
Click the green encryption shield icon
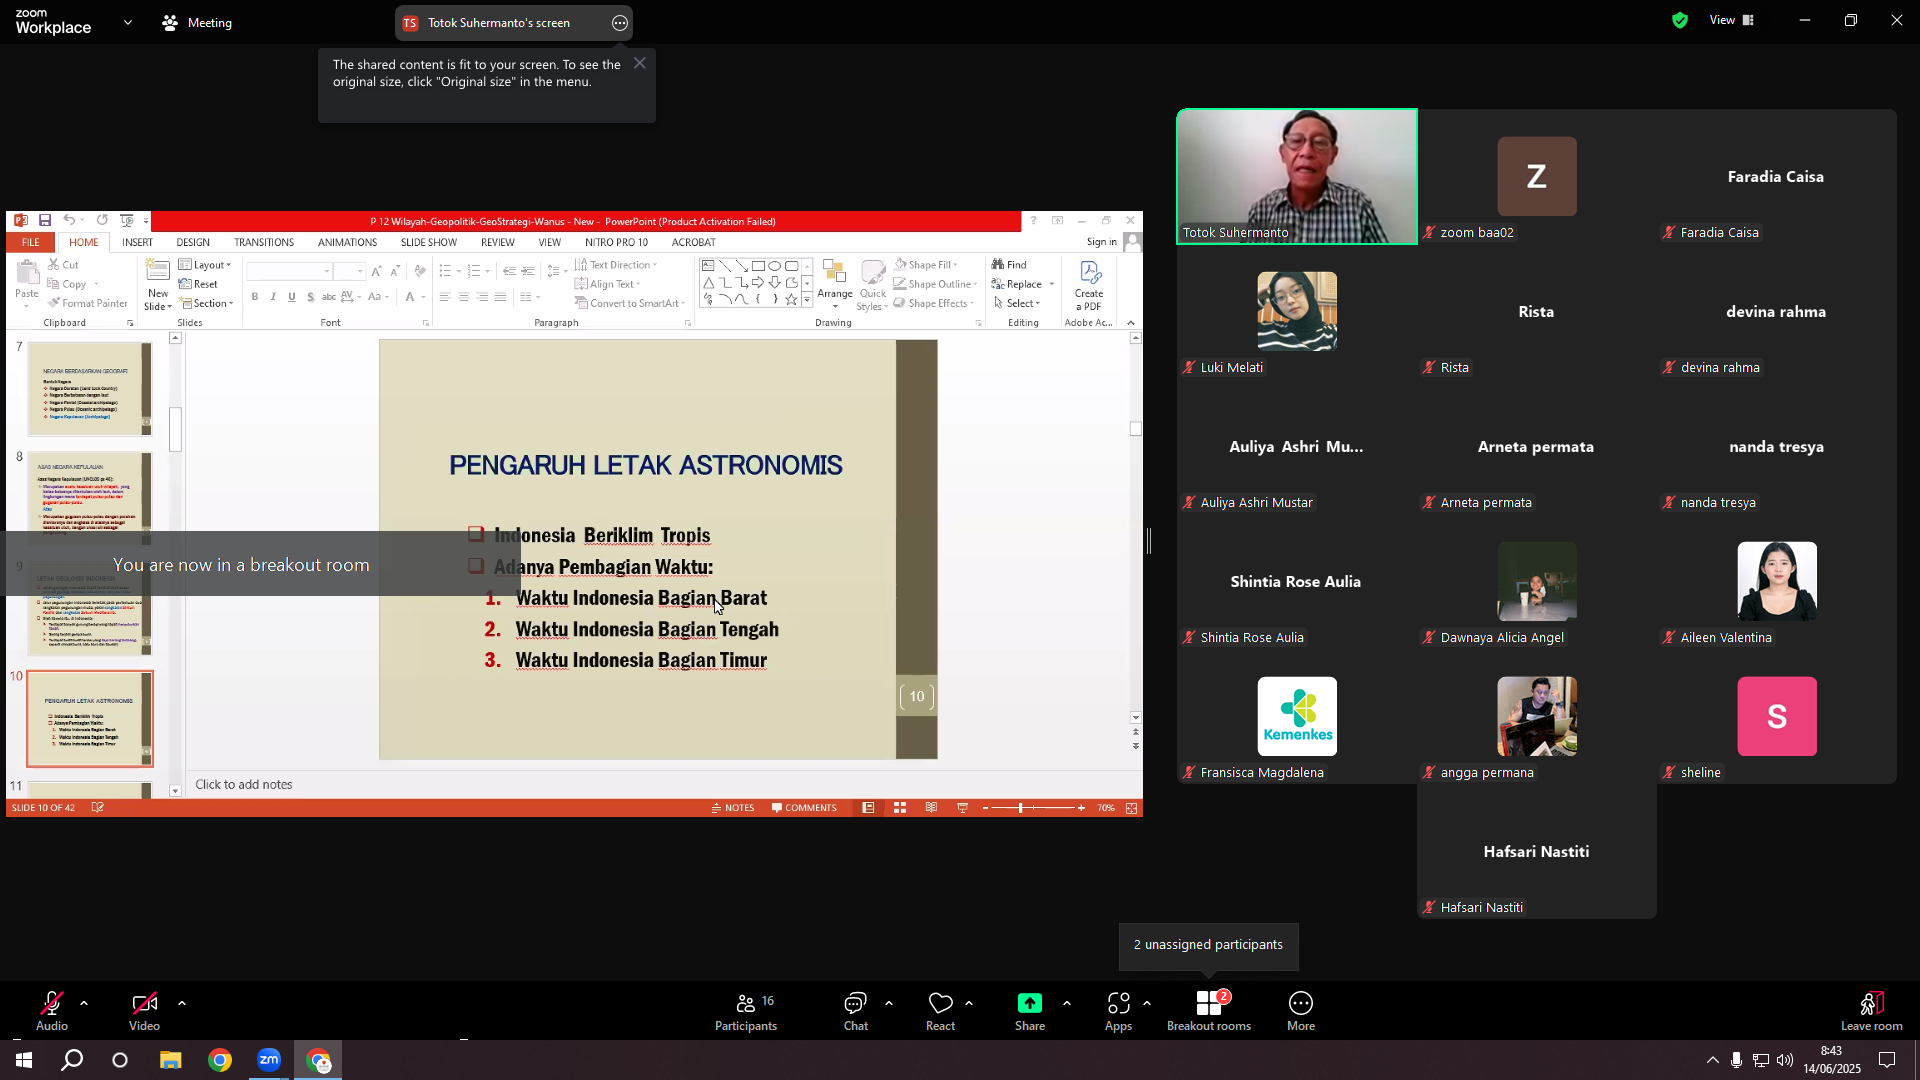[x=1680, y=20]
